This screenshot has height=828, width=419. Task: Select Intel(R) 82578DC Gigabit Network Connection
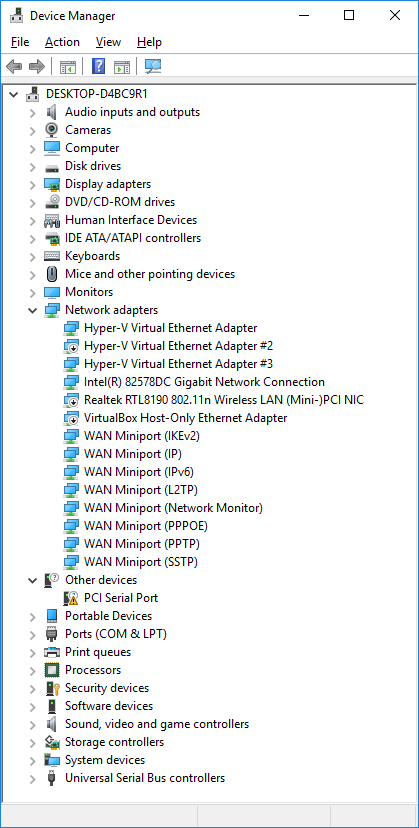click(x=204, y=382)
